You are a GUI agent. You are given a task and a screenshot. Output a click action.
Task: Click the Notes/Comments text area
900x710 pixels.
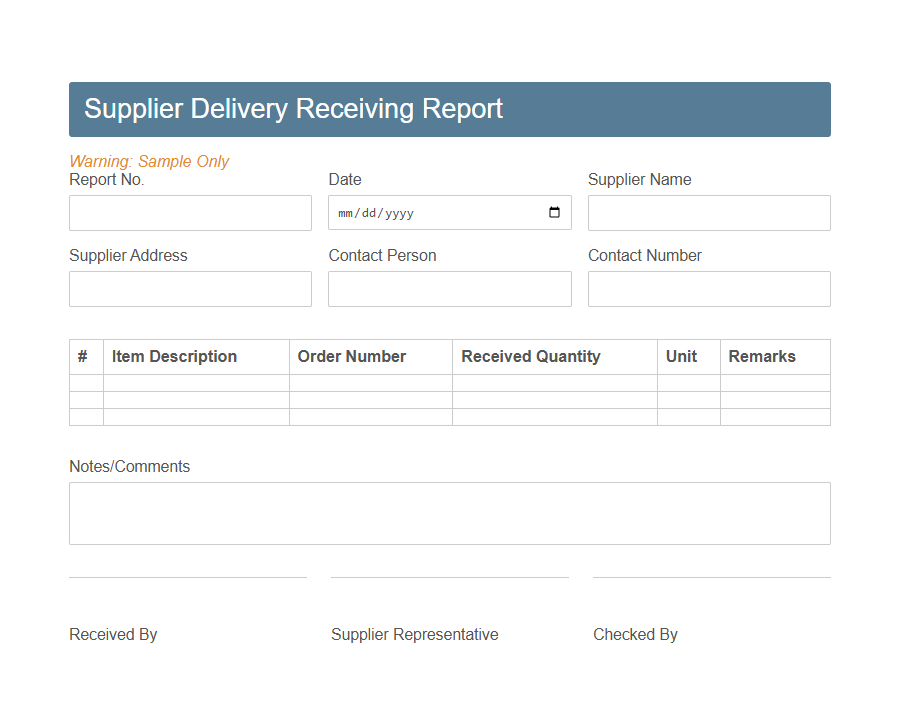pyautogui.click(x=449, y=512)
